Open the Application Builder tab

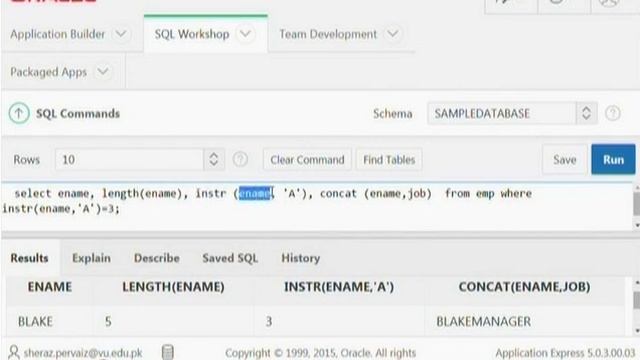click(58, 34)
